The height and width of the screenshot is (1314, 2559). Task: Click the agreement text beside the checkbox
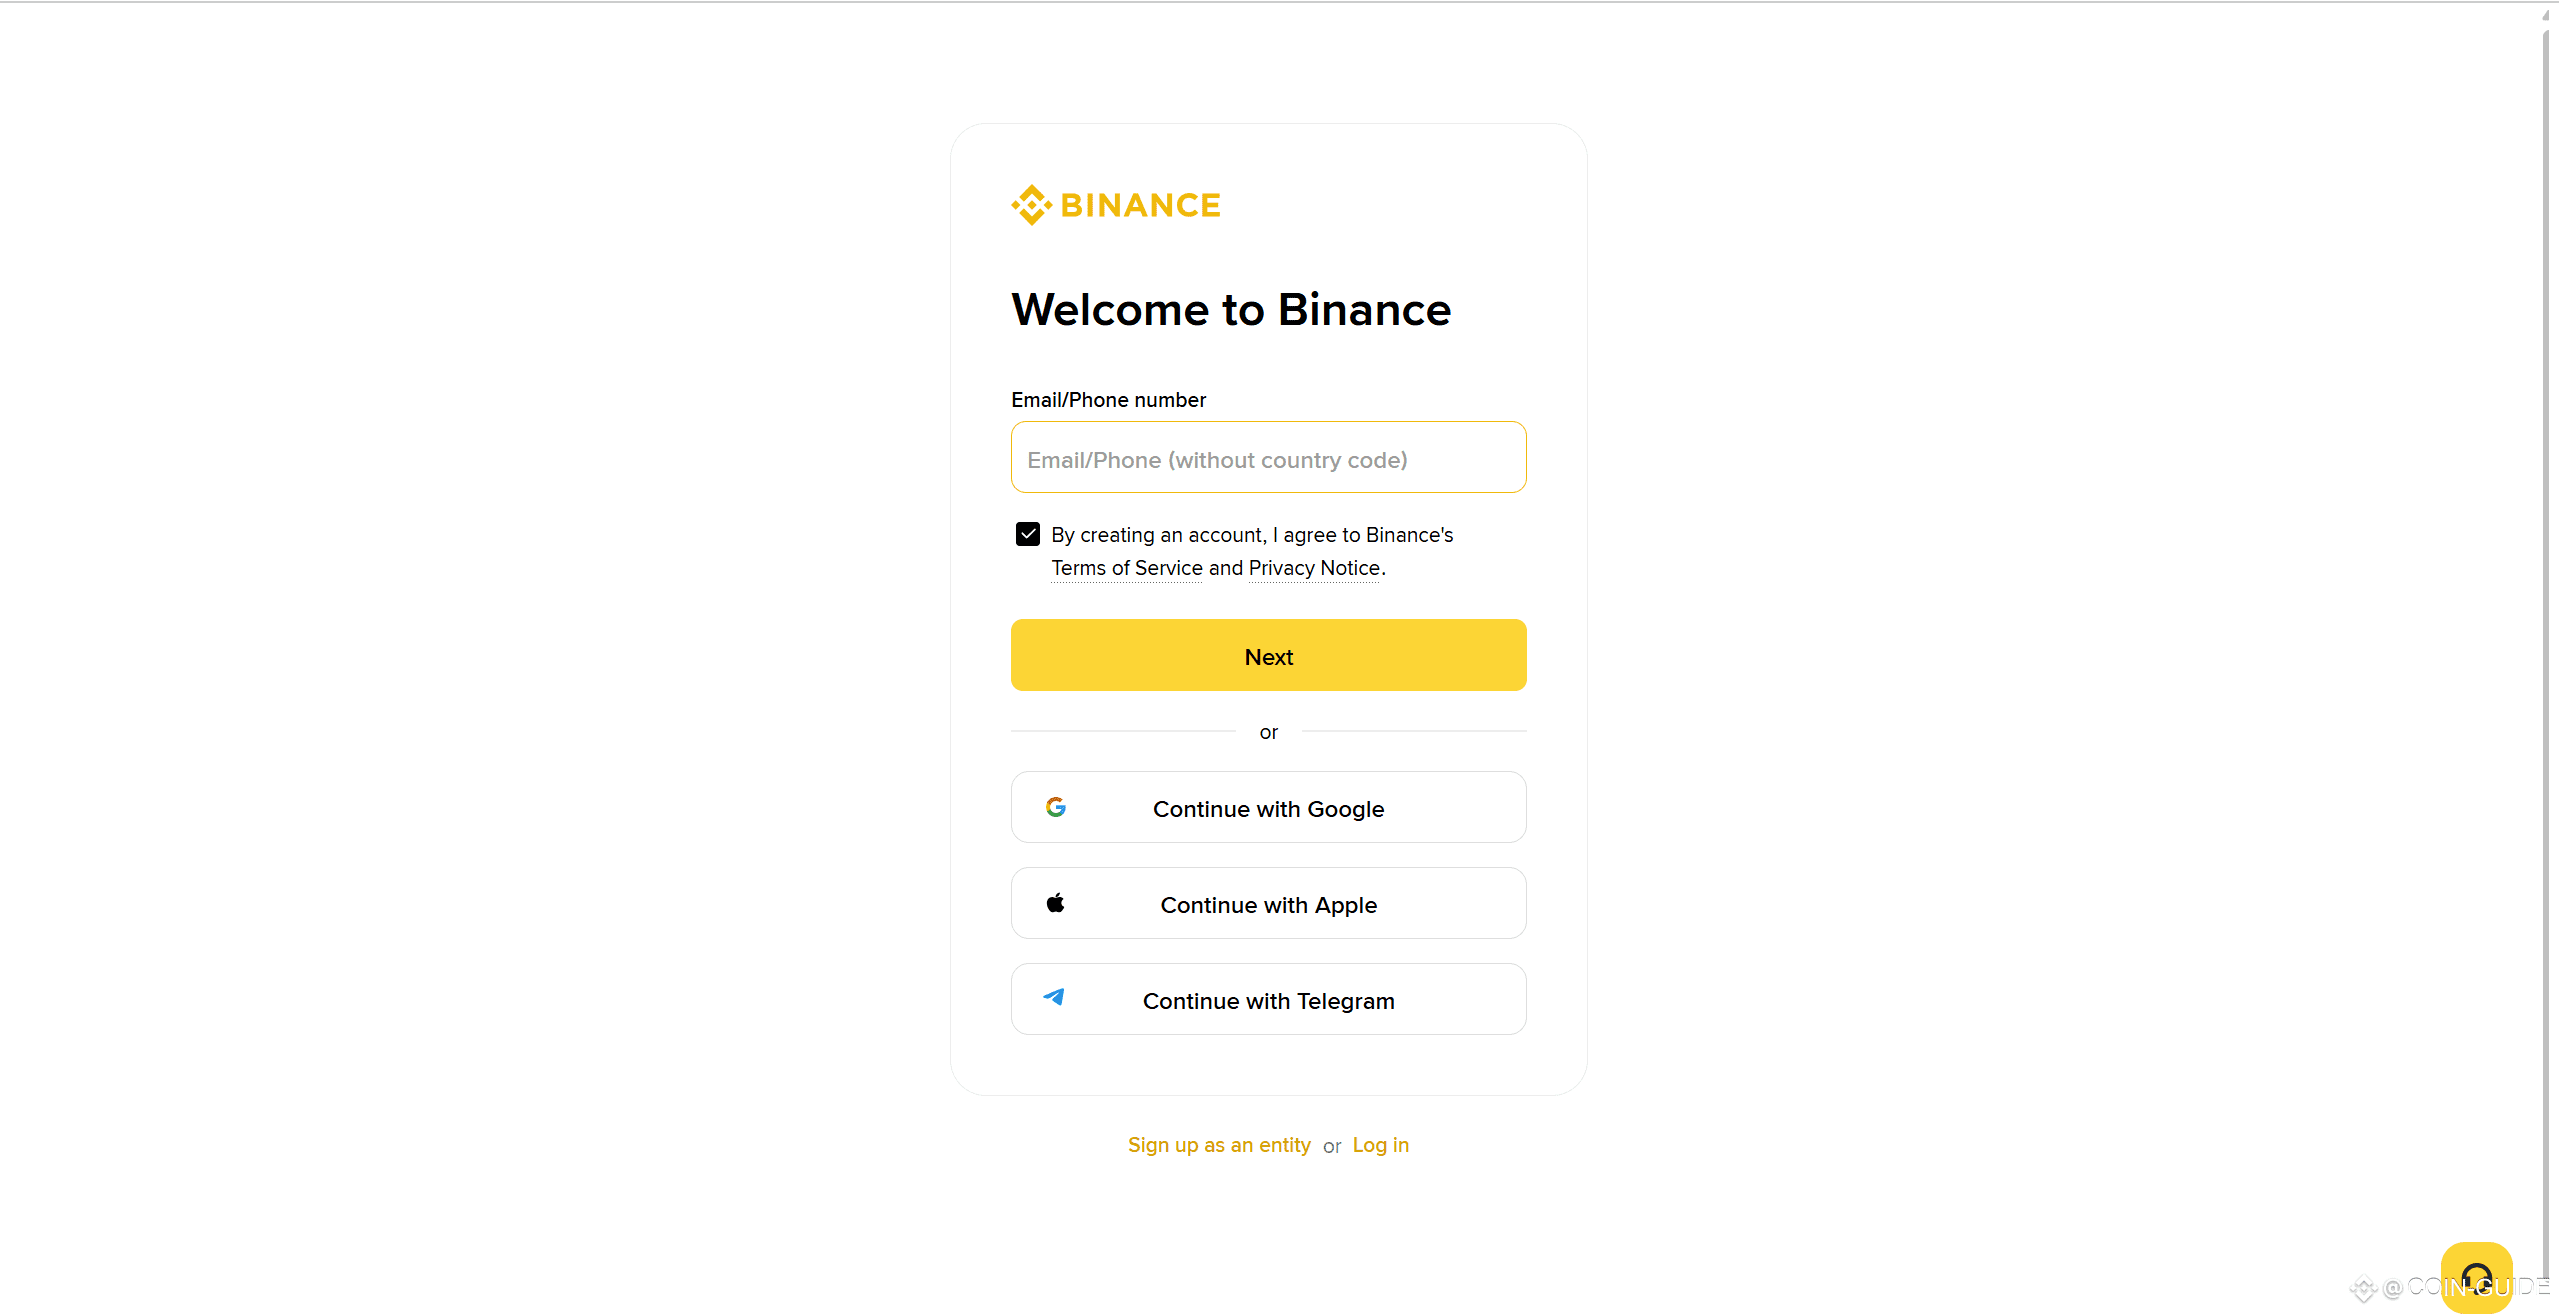pos(1252,551)
